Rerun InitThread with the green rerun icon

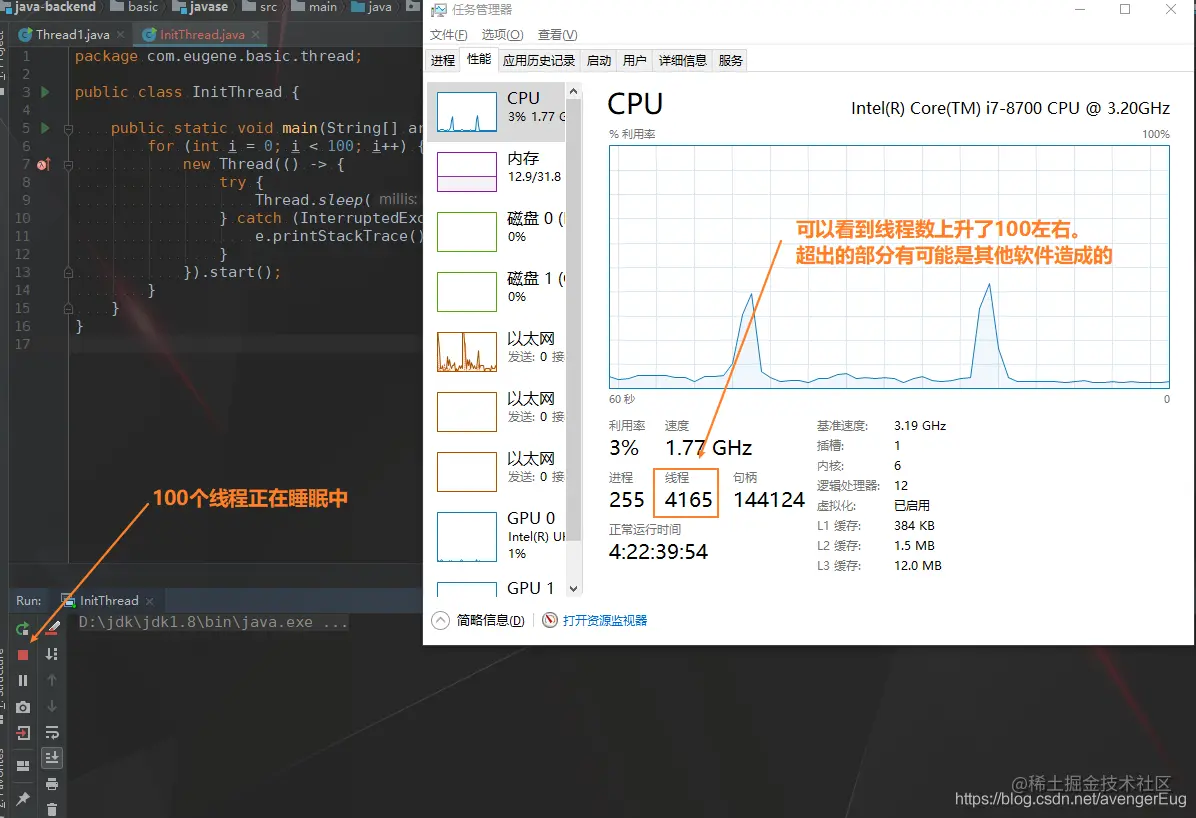23,629
